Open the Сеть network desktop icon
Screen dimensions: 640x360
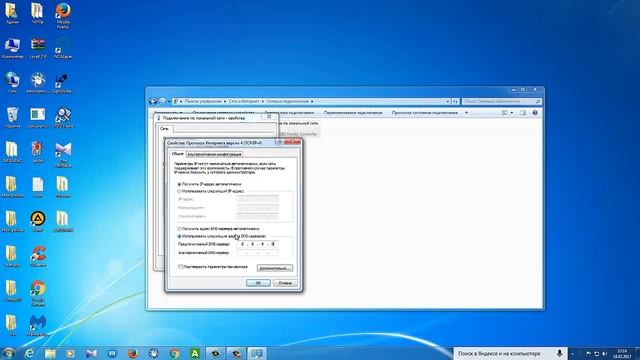point(12,82)
